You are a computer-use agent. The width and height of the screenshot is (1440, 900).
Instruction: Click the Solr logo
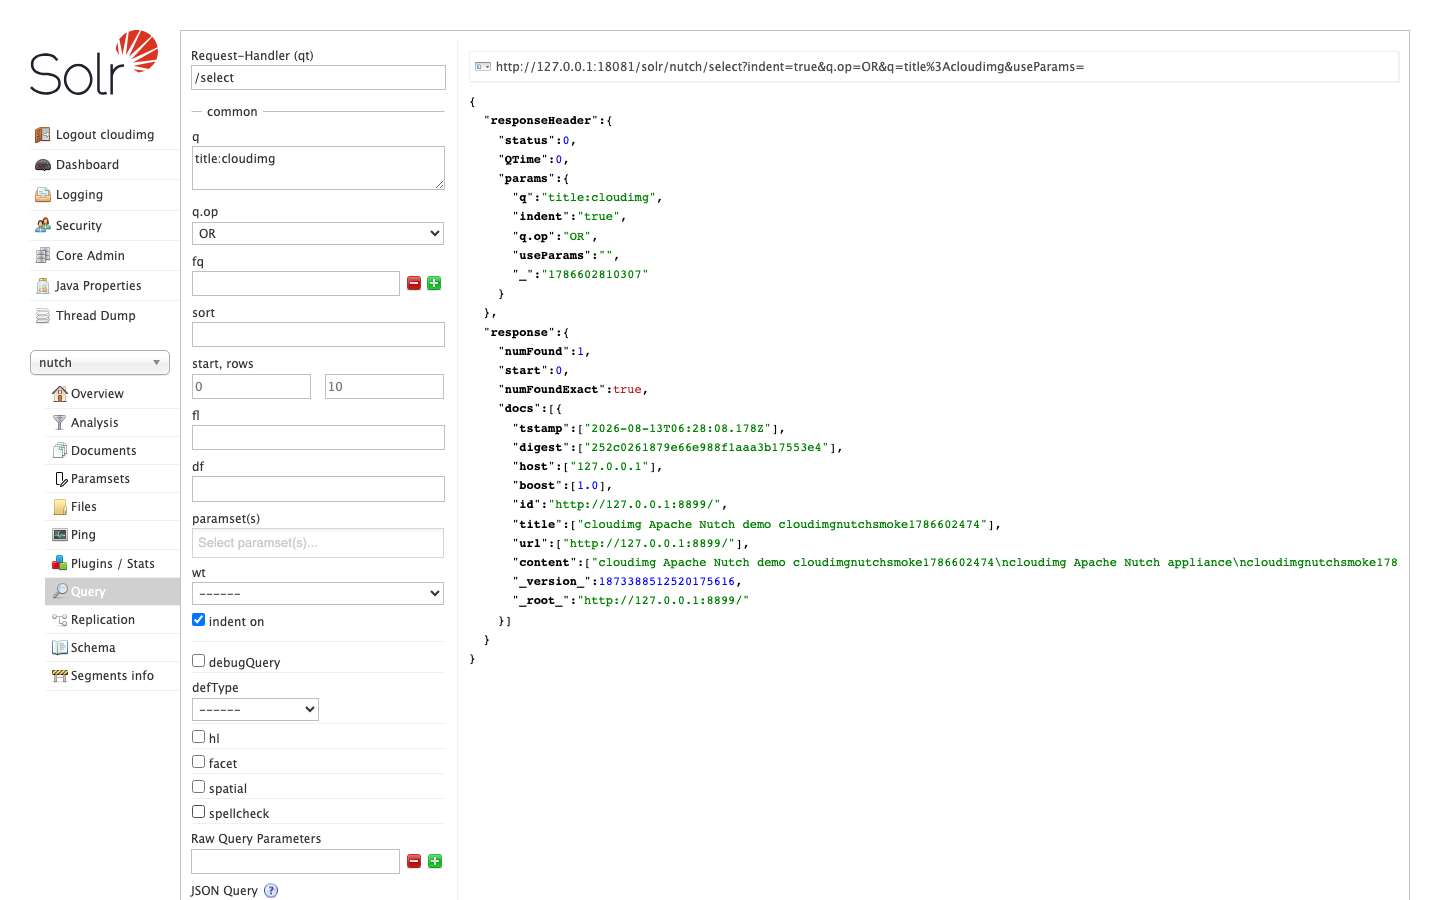click(94, 62)
